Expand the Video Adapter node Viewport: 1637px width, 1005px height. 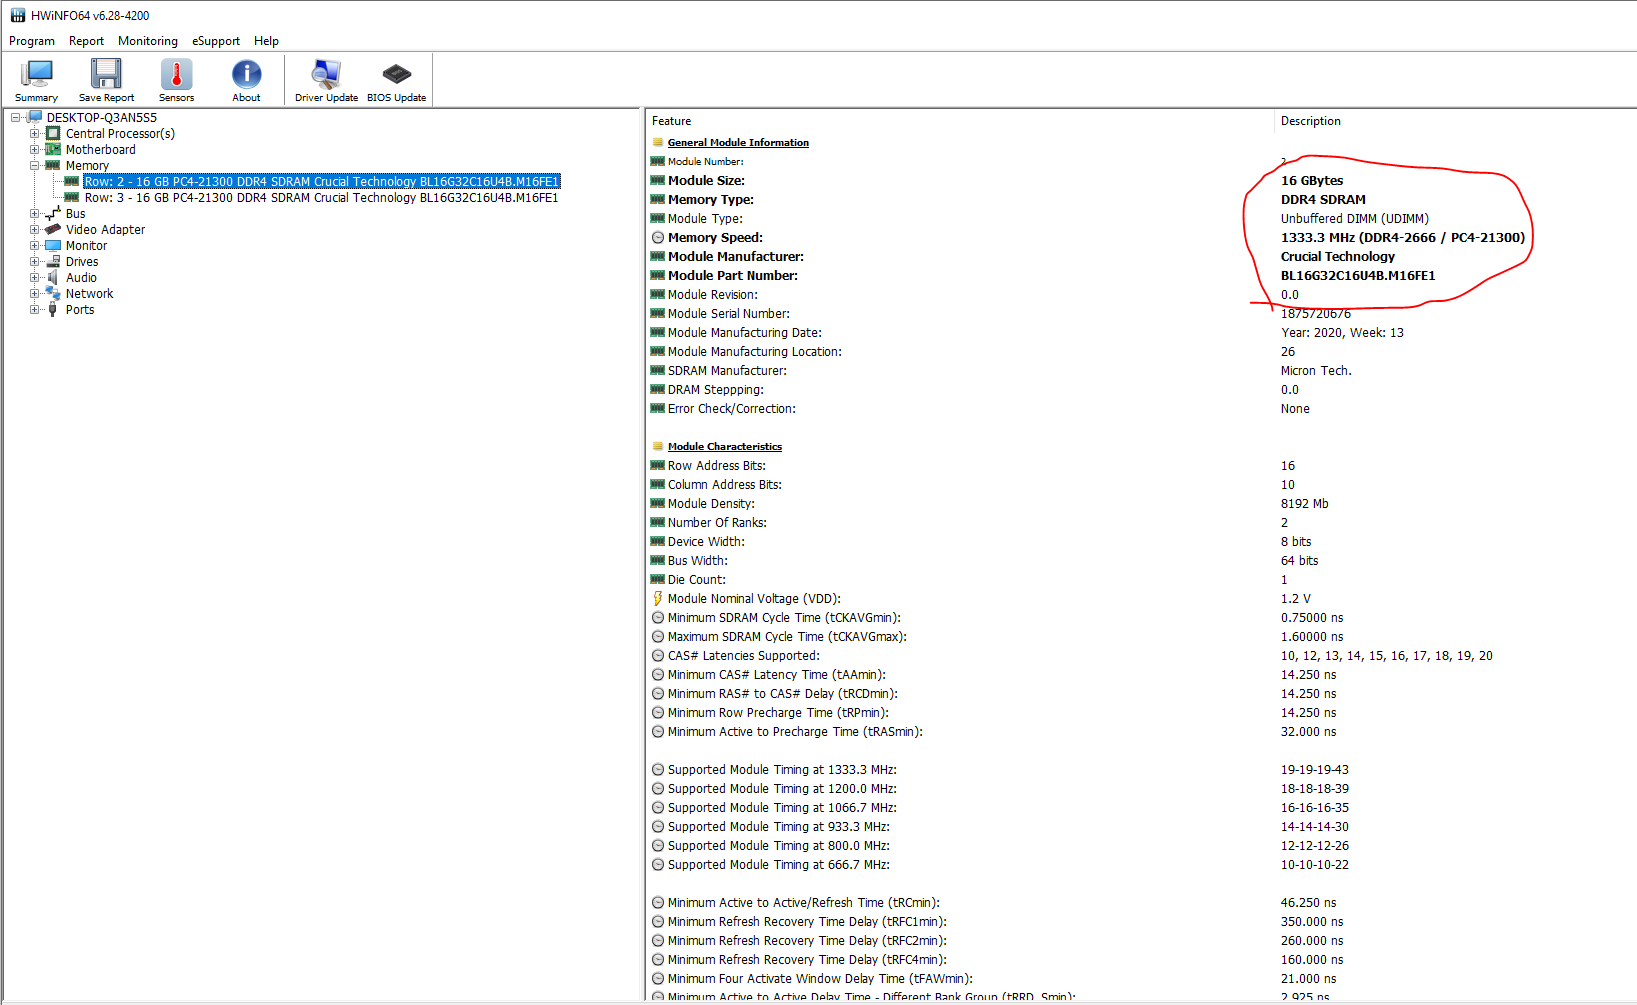(x=34, y=229)
